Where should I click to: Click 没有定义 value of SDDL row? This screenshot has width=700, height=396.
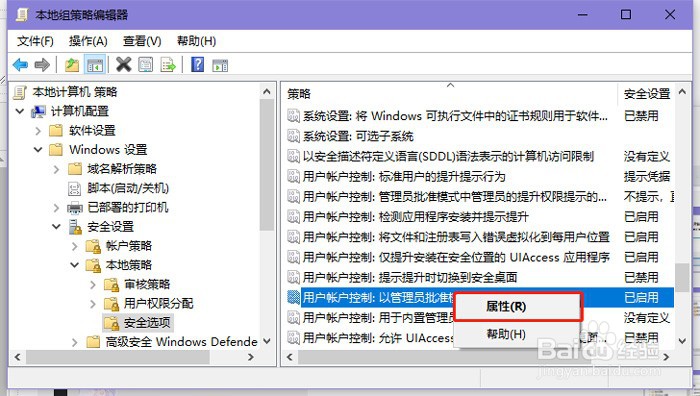(x=646, y=156)
